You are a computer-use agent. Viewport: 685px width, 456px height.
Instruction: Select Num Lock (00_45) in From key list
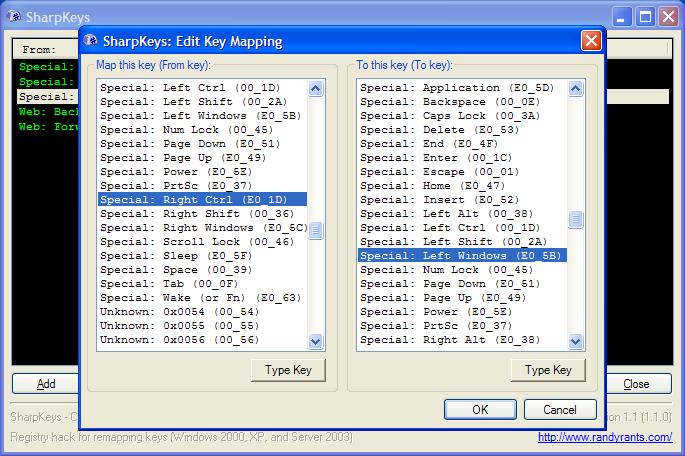tap(202, 130)
